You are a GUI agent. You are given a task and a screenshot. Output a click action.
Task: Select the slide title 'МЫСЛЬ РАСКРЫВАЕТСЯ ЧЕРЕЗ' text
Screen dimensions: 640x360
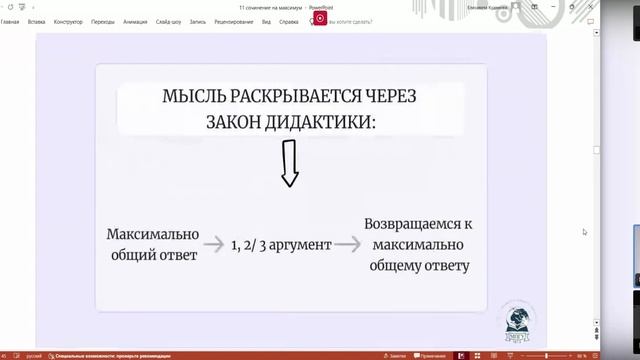(x=289, y=96)
